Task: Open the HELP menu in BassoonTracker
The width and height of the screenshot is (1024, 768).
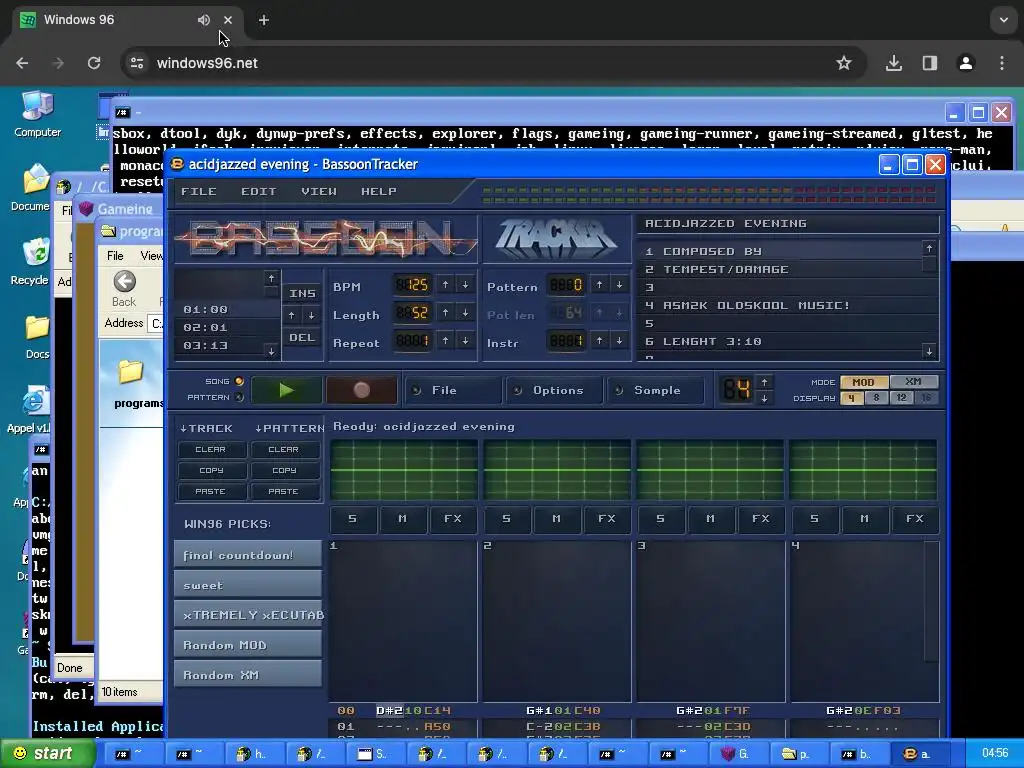Action: click(x=379, y=191)
